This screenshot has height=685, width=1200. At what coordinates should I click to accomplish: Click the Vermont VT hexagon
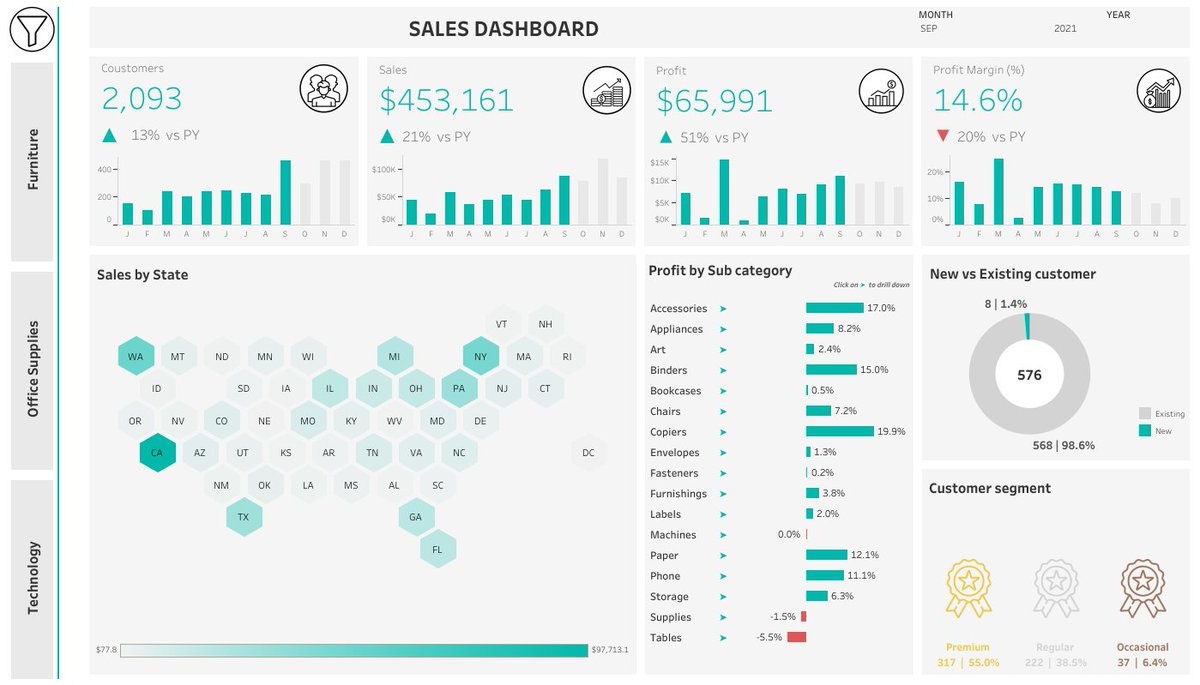[x=502, y=324]
